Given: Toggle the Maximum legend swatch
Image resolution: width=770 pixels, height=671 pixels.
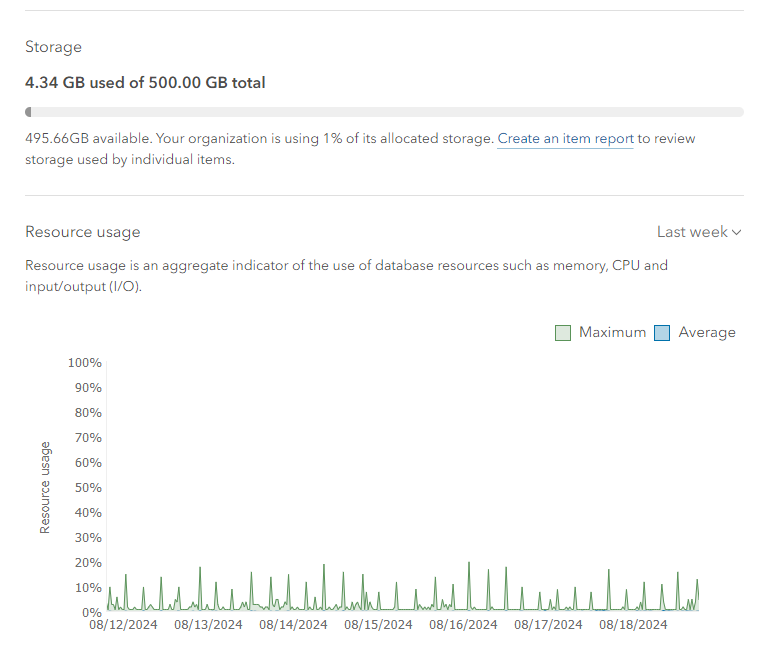Looking at the screenshot, I should 563,333.
